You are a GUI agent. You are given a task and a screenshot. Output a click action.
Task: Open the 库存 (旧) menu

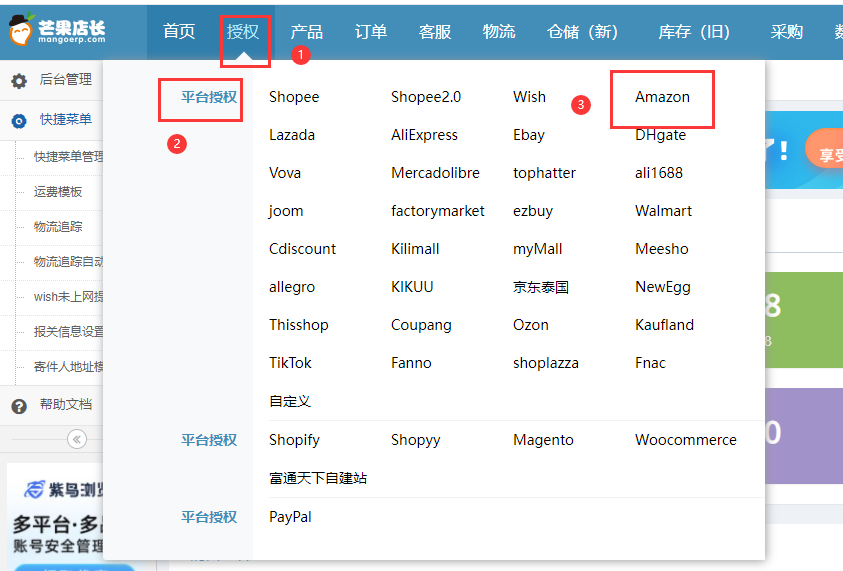[x=694, y=32]
